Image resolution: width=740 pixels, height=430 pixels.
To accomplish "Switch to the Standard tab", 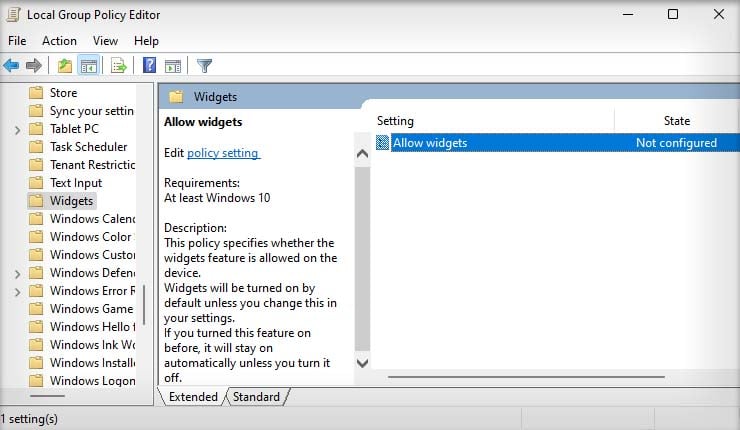I will pos(256,396).
